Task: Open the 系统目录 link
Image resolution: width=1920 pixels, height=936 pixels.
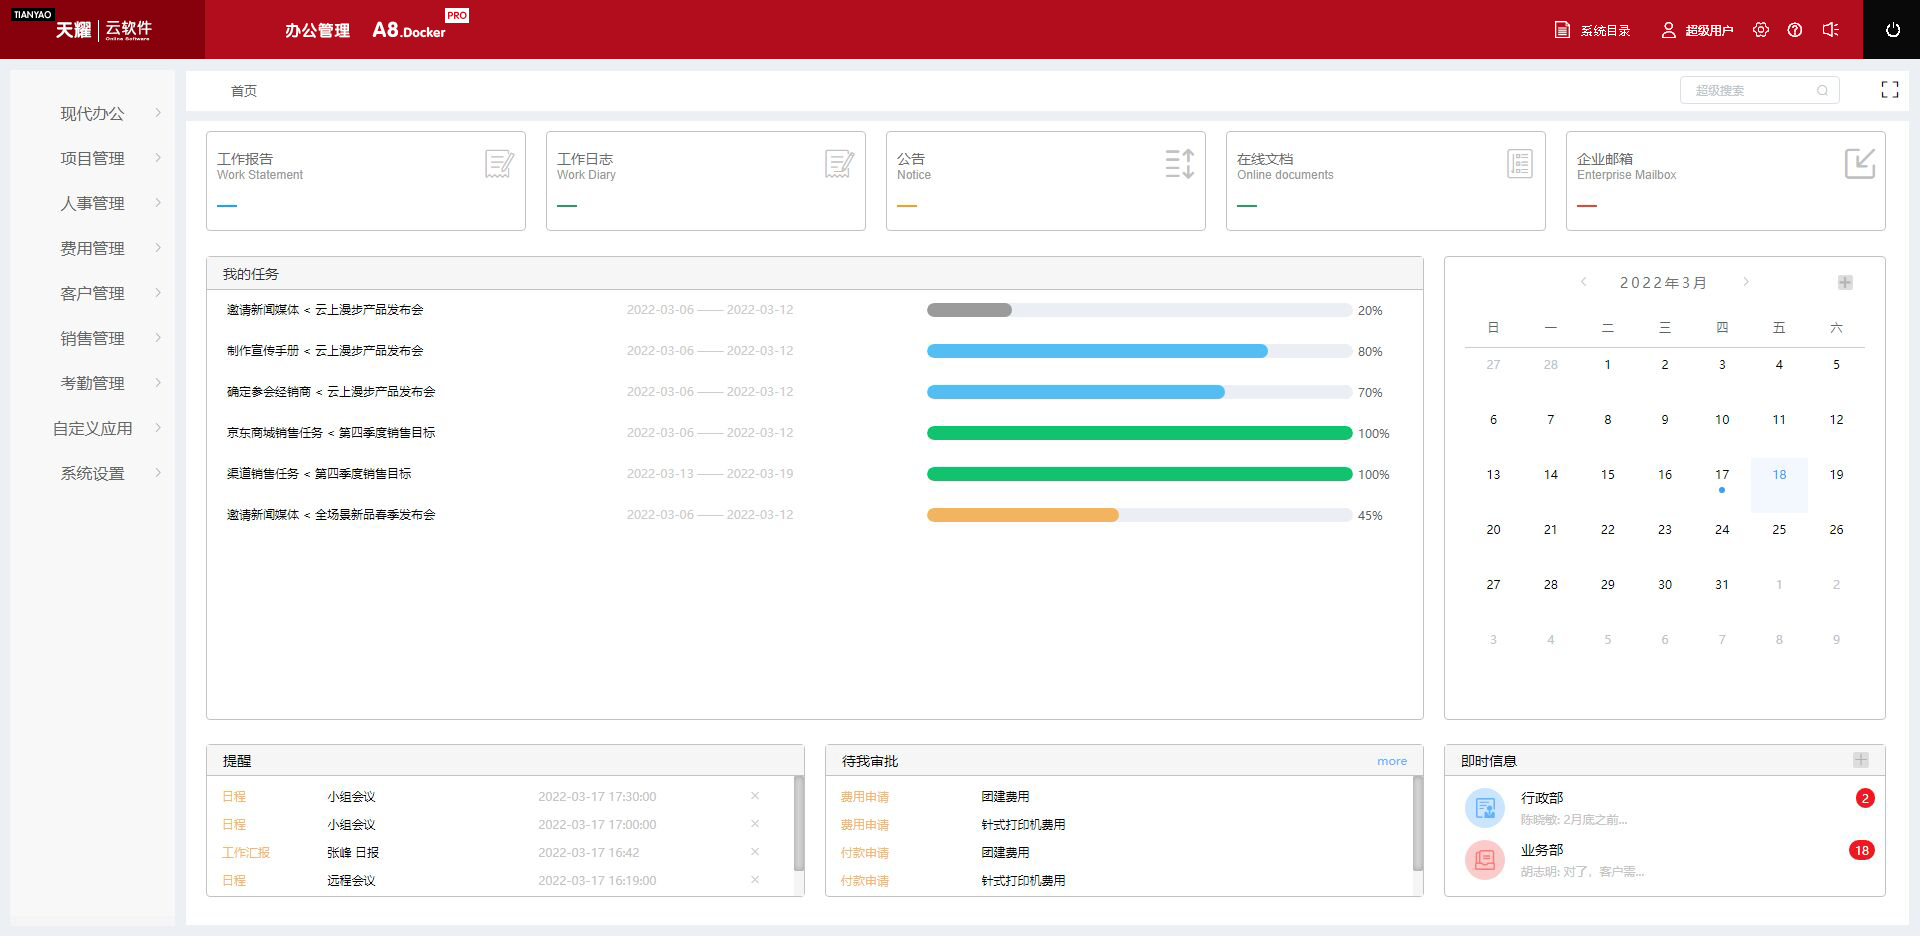Action: tap(1593, 31)
